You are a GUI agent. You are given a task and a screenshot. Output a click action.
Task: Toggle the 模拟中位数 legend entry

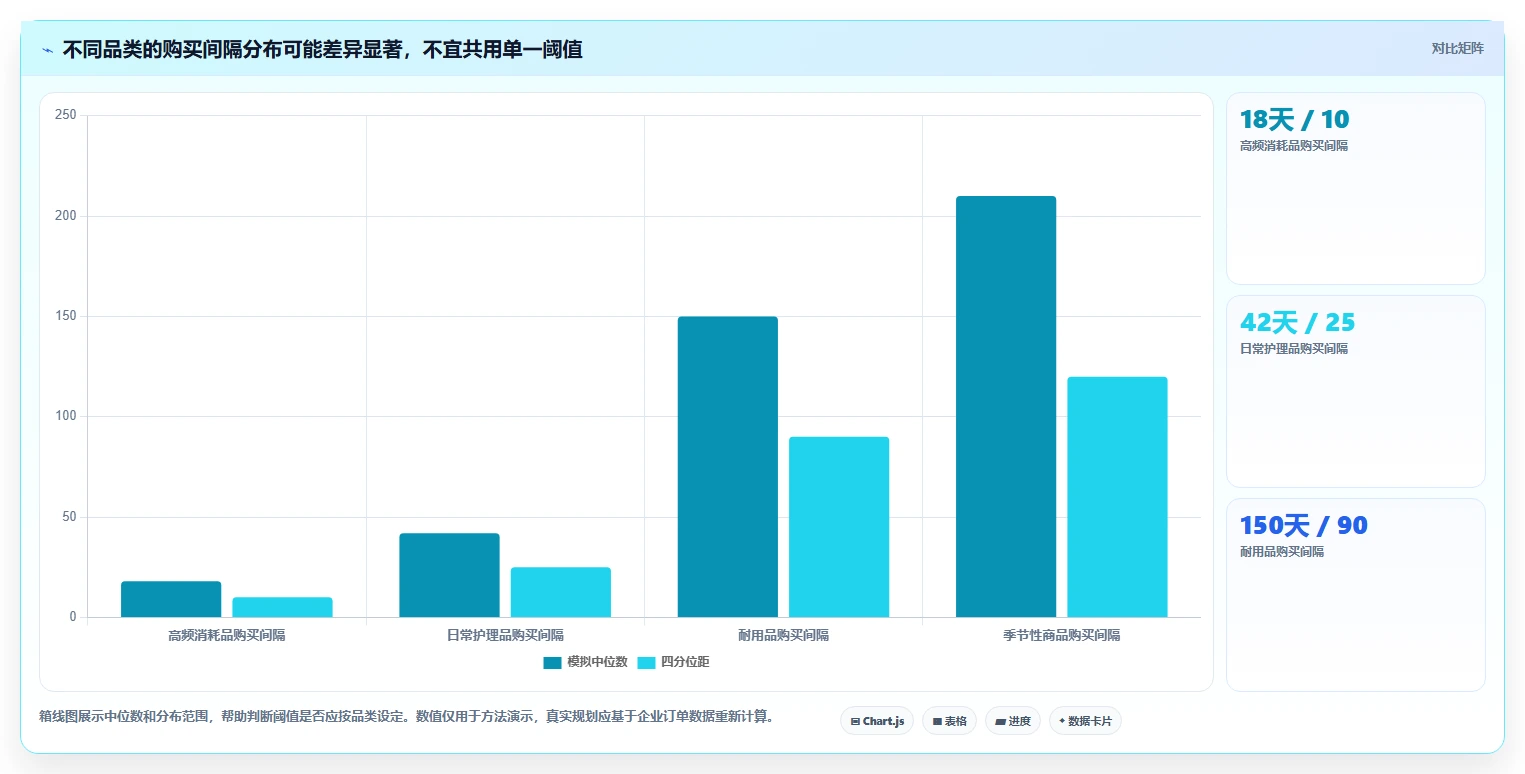click(x=585, y=662)
